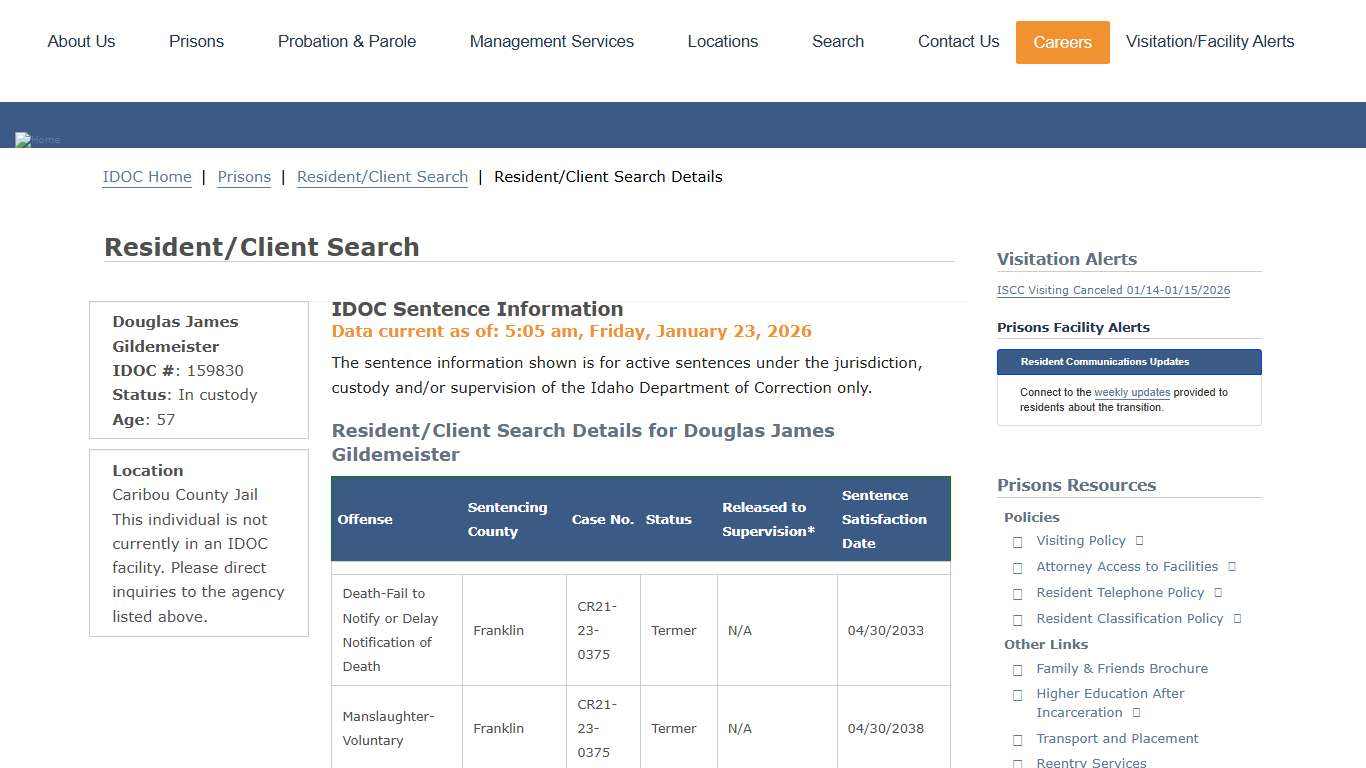Click the external-link icon after Resident Classification Policy
Screen dimensions: 1366x768
(x=1238, y=618)
